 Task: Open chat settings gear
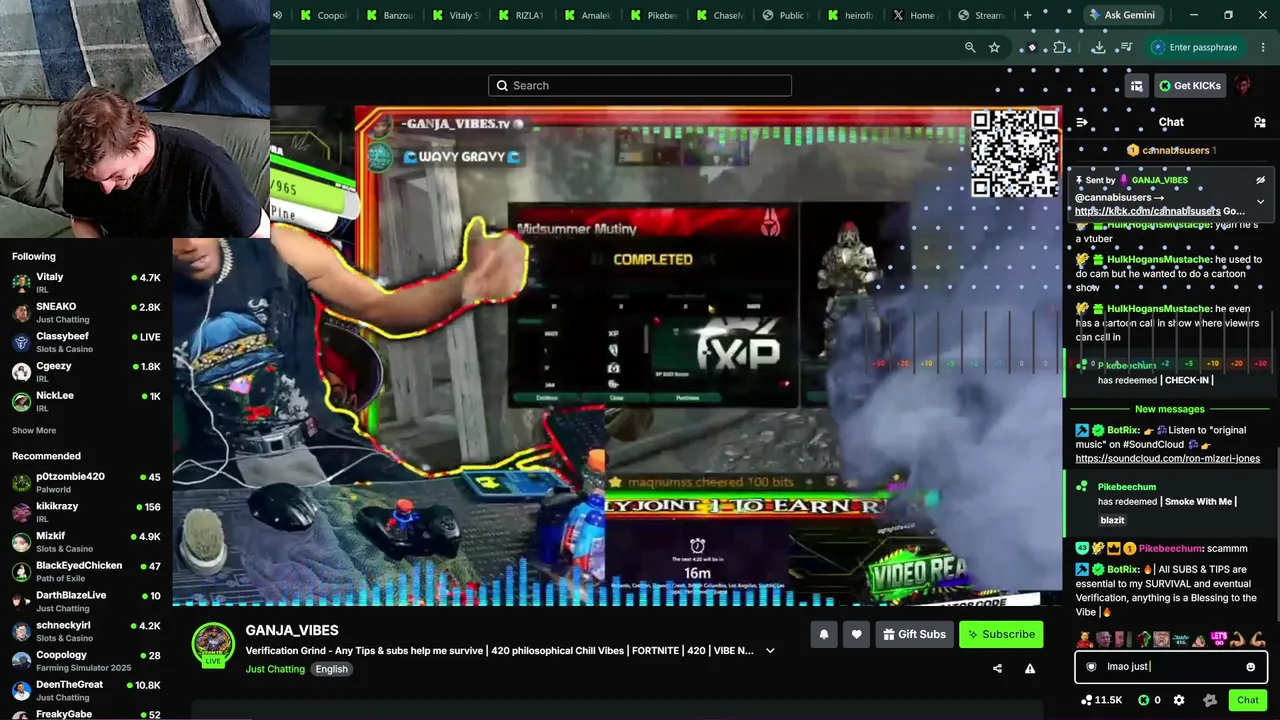(1179, 700)
